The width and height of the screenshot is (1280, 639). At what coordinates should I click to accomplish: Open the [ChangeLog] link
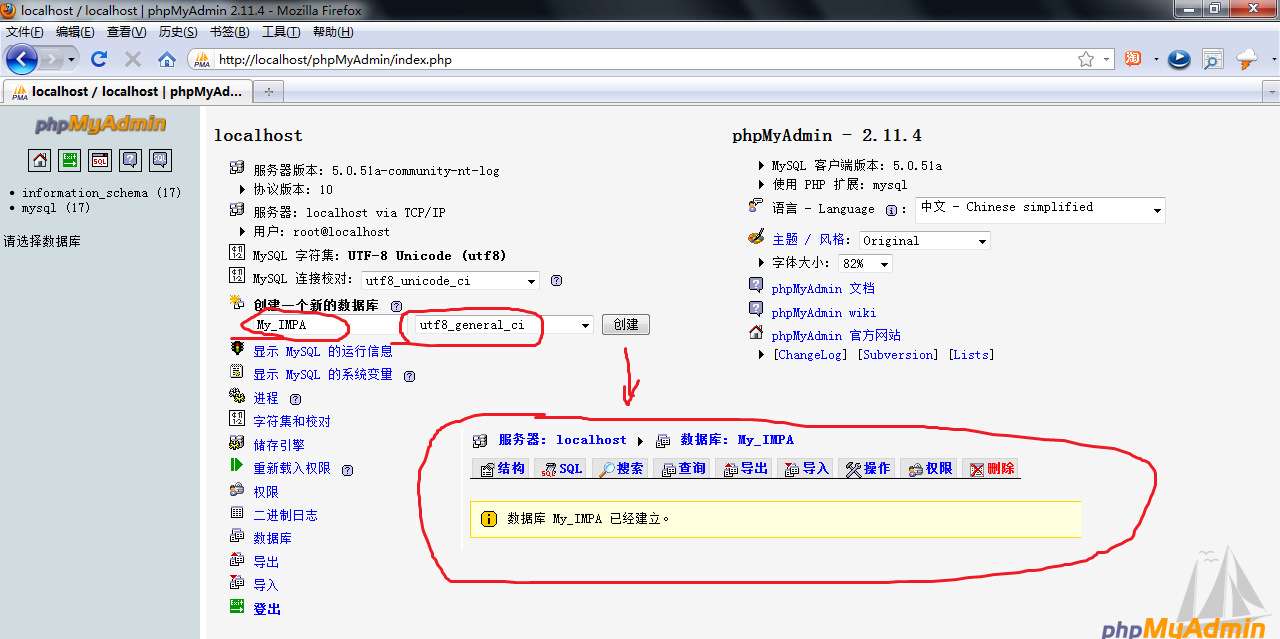tap(812, 355)
